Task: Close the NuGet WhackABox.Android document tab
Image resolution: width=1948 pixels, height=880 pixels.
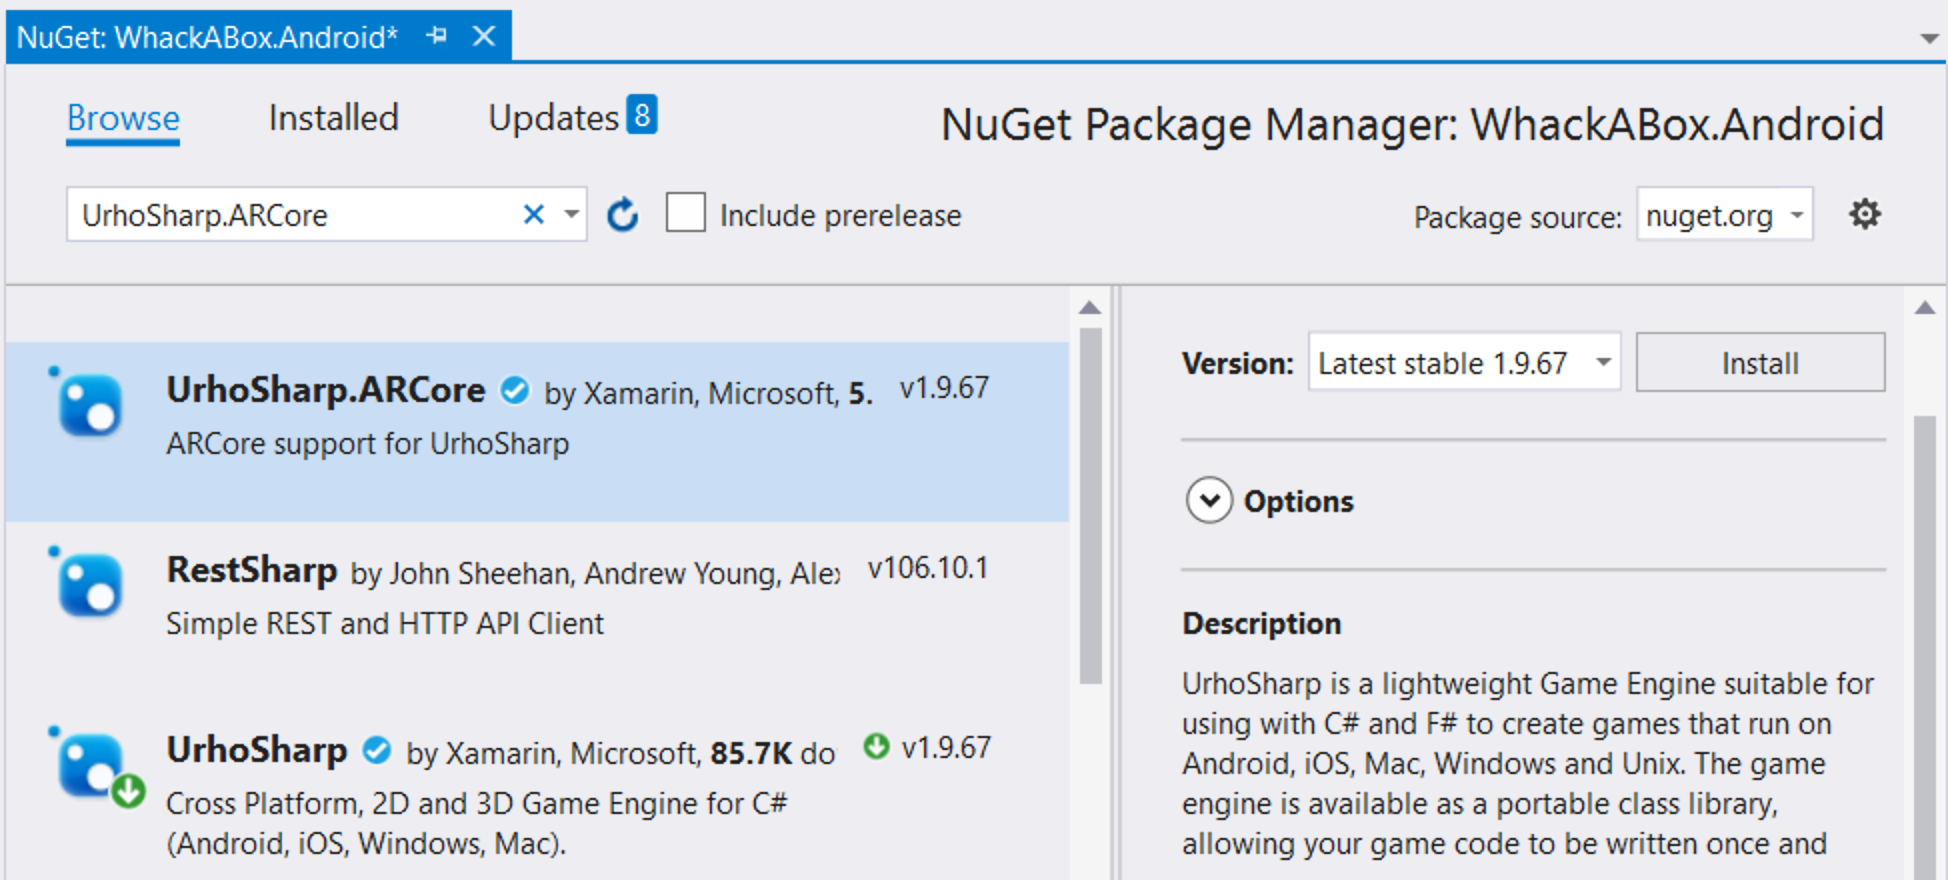Action: (x=484, y=36)
